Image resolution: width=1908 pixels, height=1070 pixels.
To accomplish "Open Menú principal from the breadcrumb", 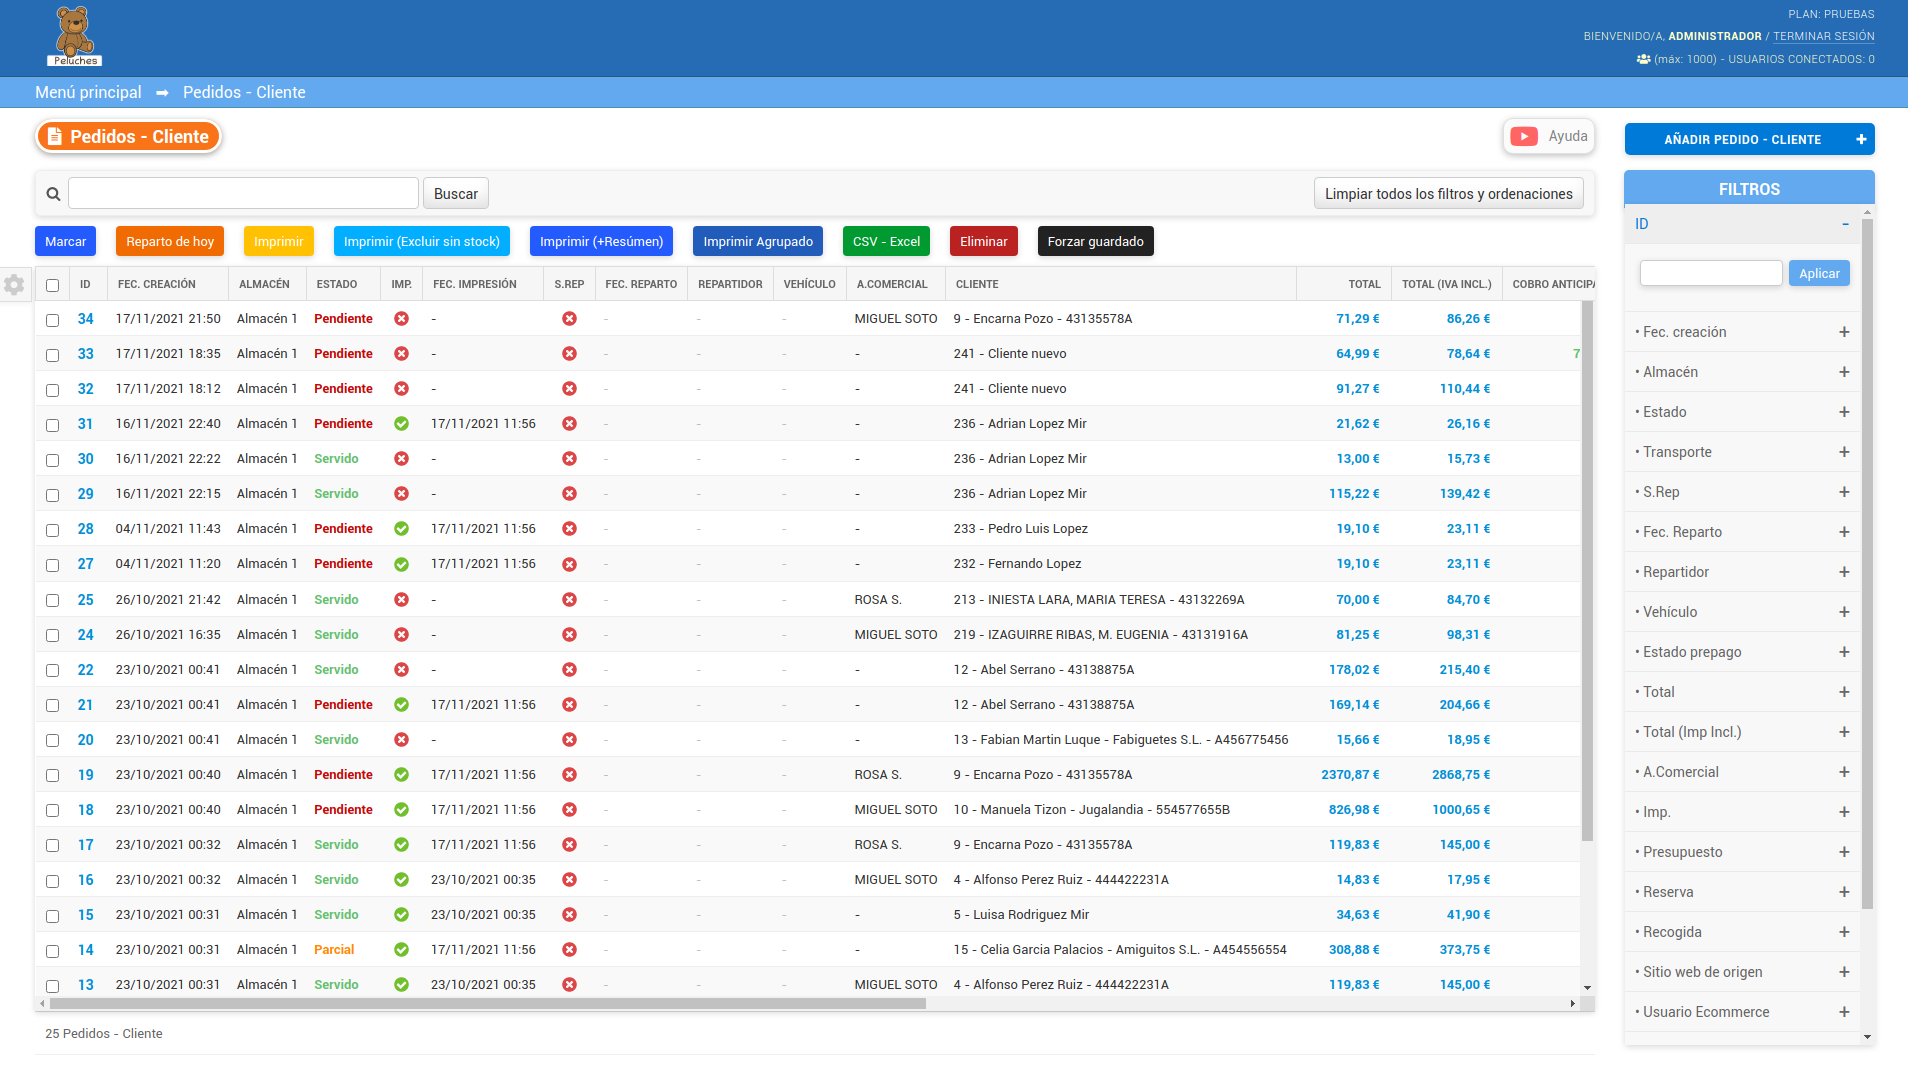I will [88, 92].
